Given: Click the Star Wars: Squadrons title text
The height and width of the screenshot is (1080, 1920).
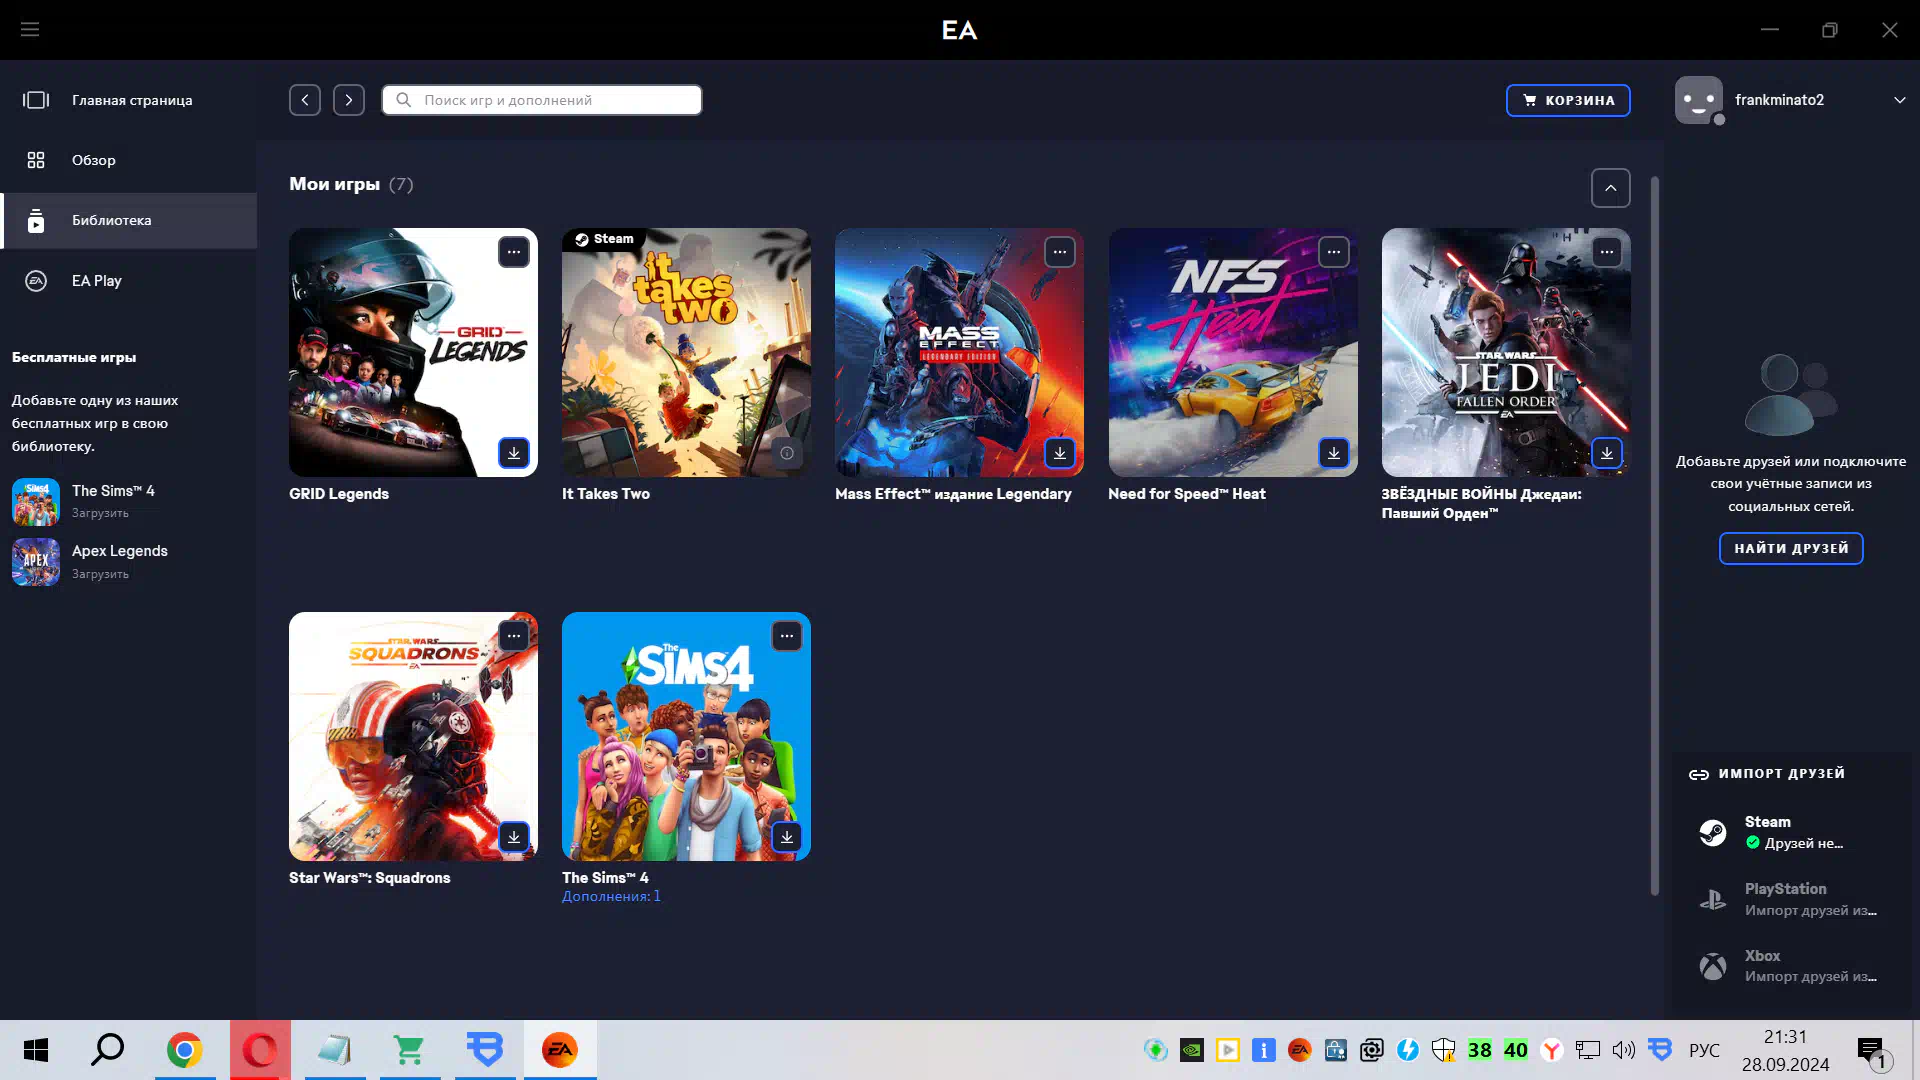Looking at the screenshot, I should tap(369, 878).
